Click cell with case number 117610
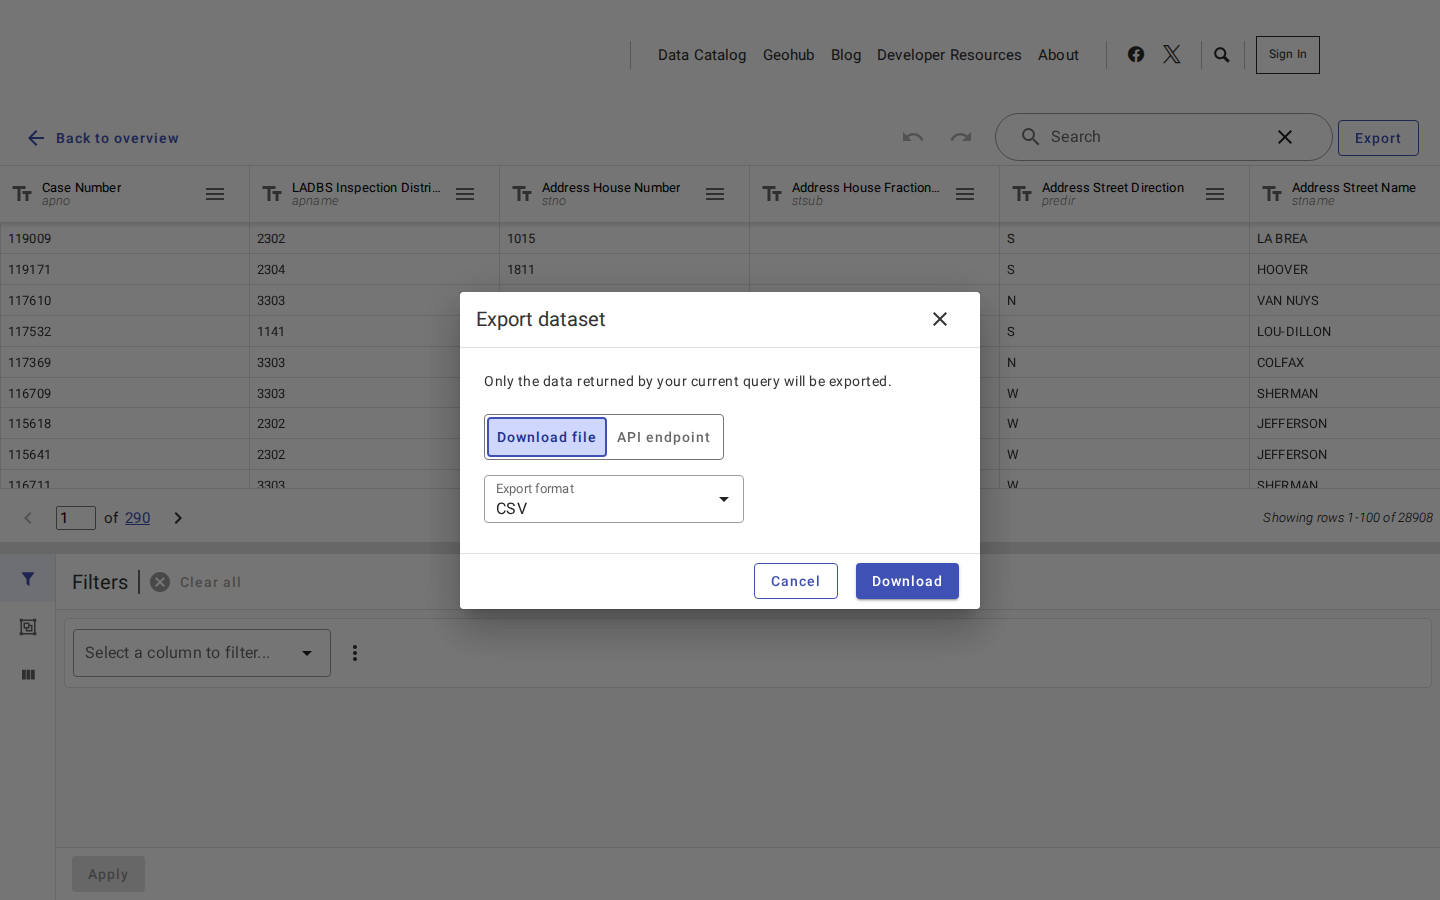 point(125,301)
